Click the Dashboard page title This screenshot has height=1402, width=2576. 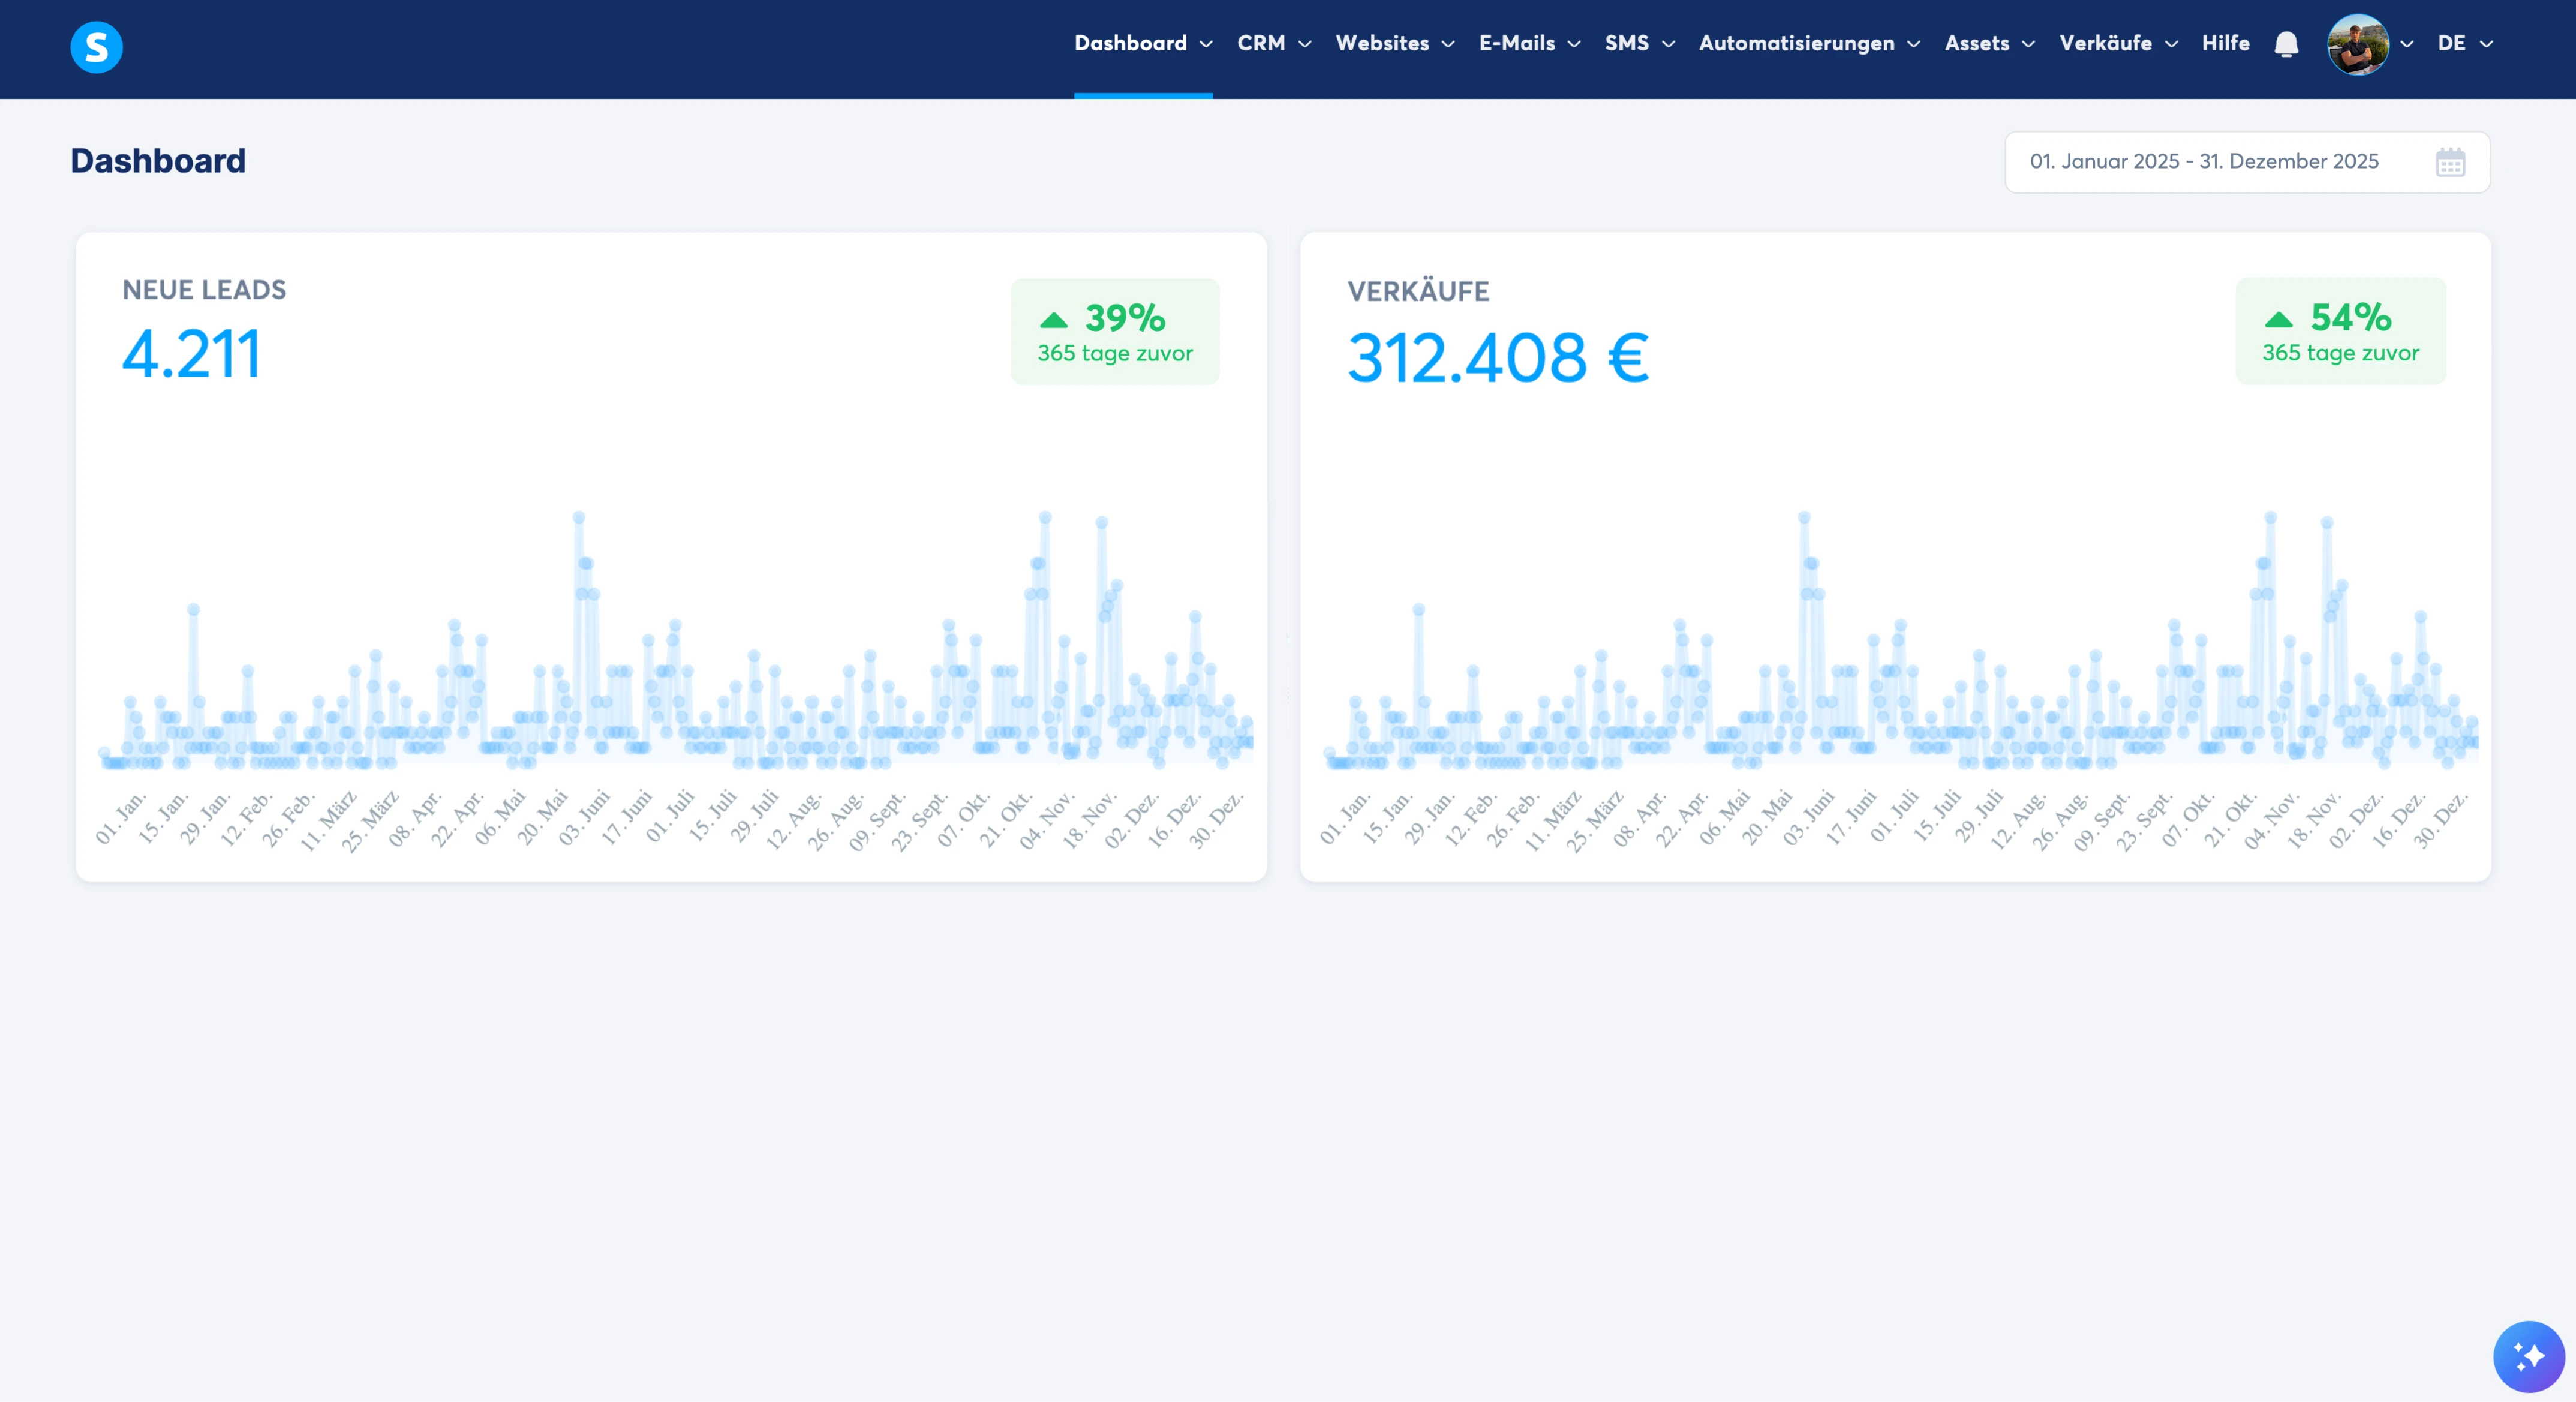point(158,161)
